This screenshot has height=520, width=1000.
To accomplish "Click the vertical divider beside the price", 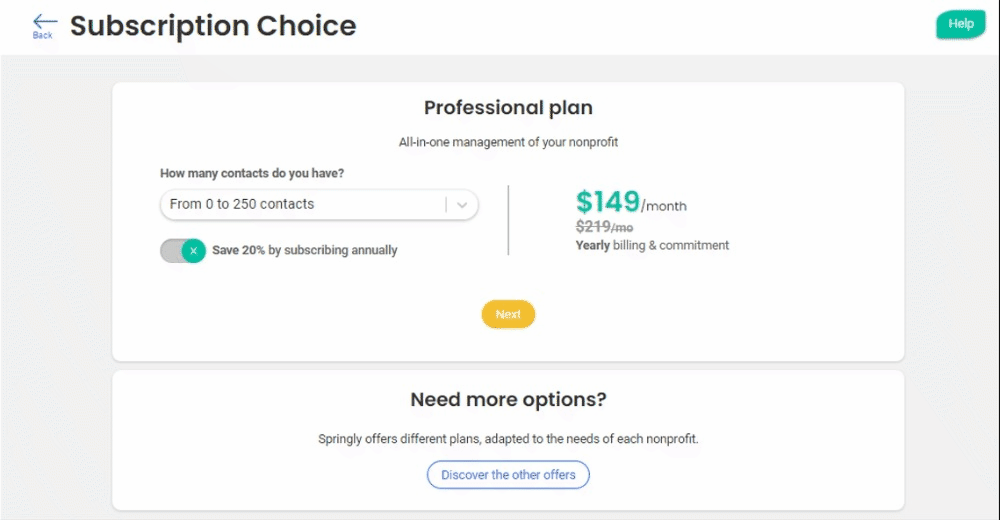I will click(x=508, y=220).
